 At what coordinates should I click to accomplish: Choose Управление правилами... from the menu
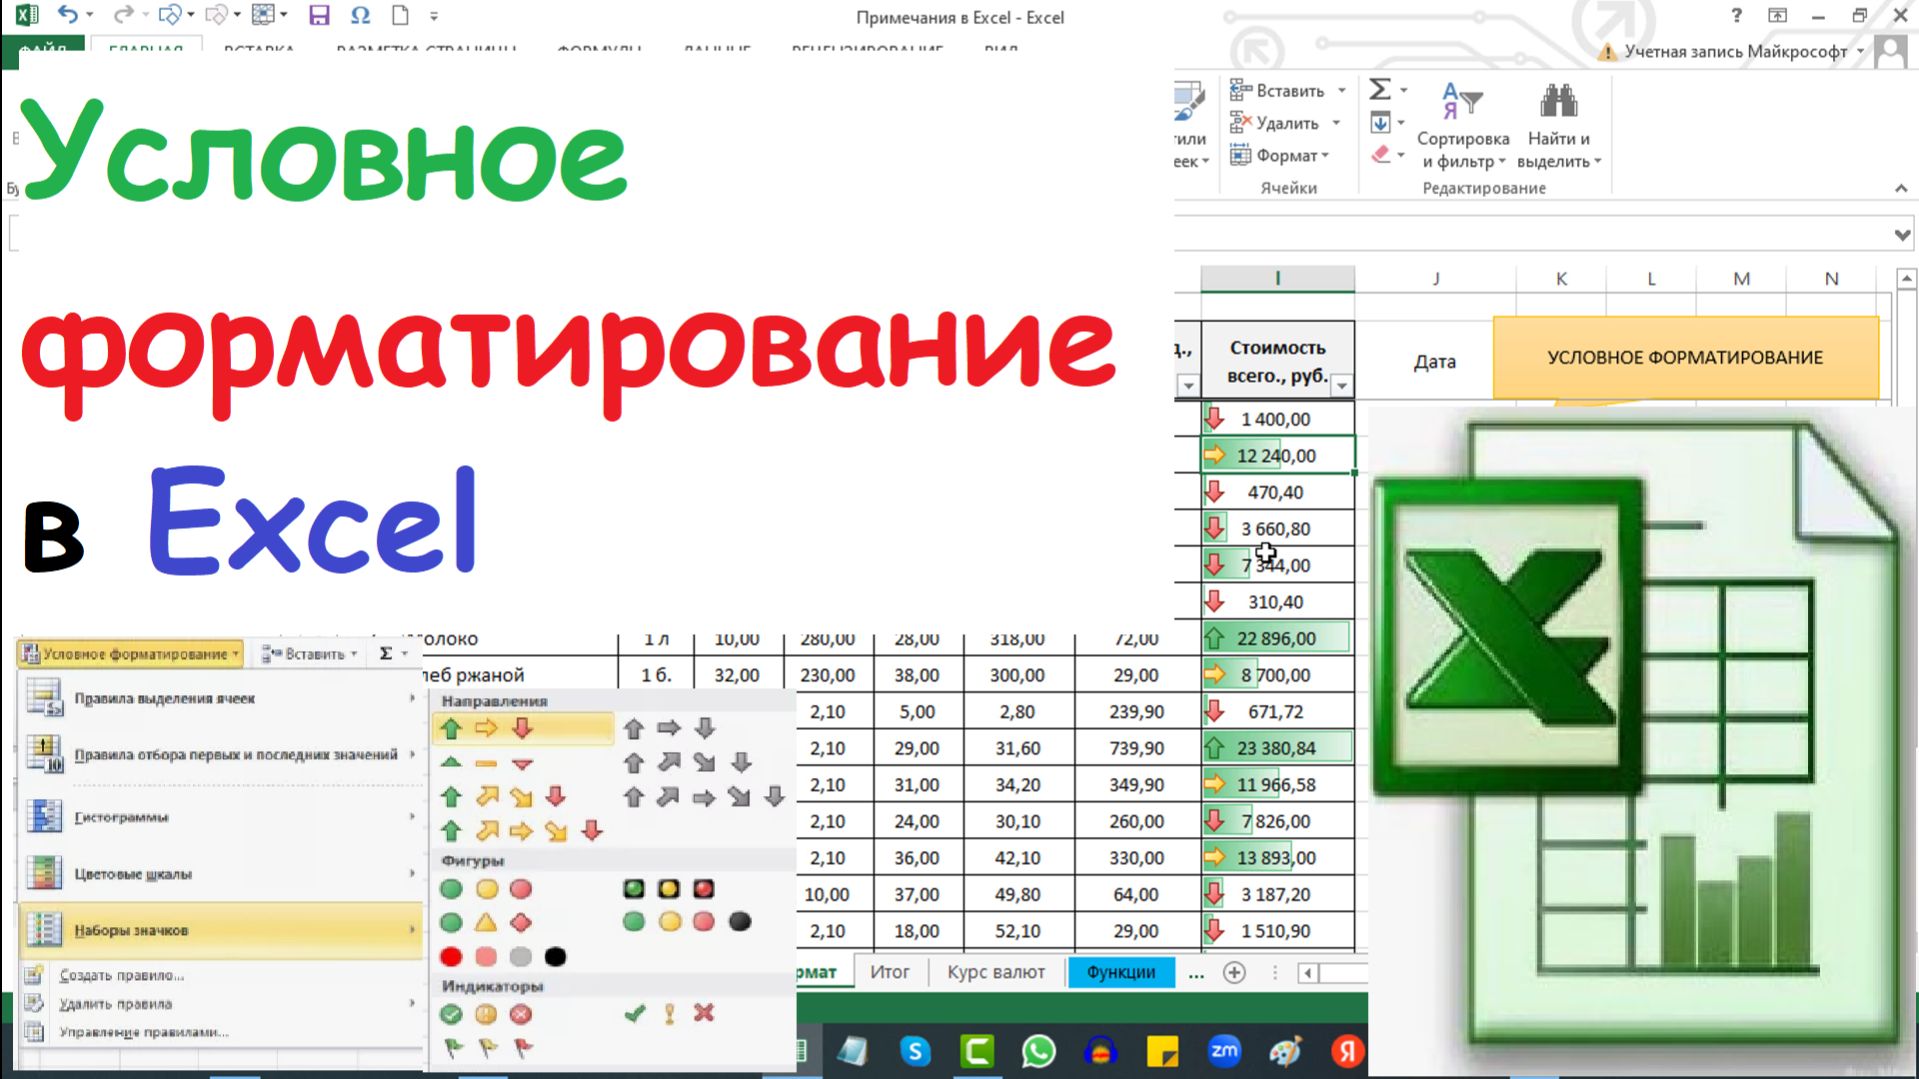(143, 1032)
